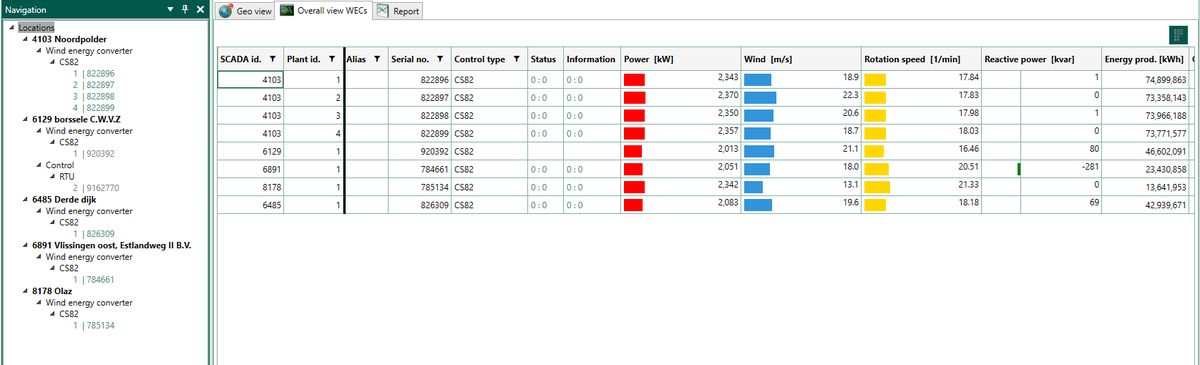
Task: Click 6891 Vlissingen oost, Estlandweg II B.V. label
Action: coord(111,245)
